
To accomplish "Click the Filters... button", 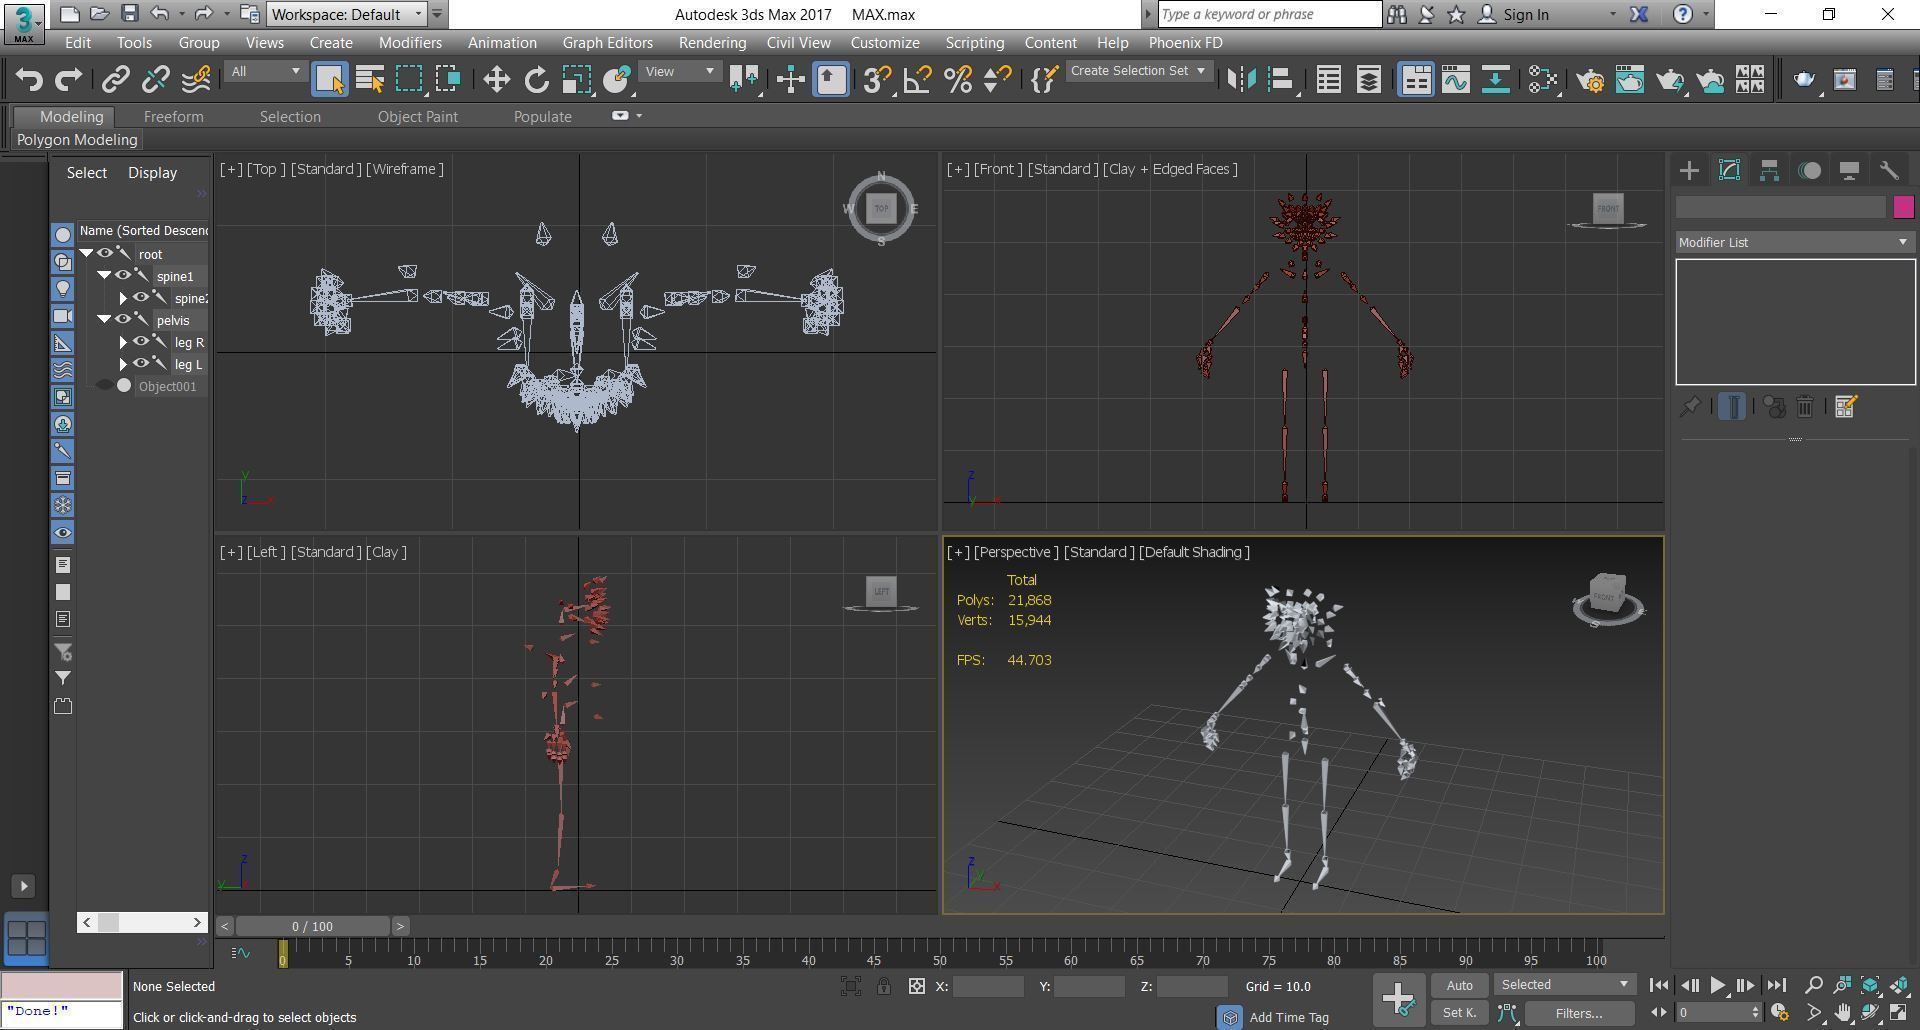I will click(x=1579, y=1013).
